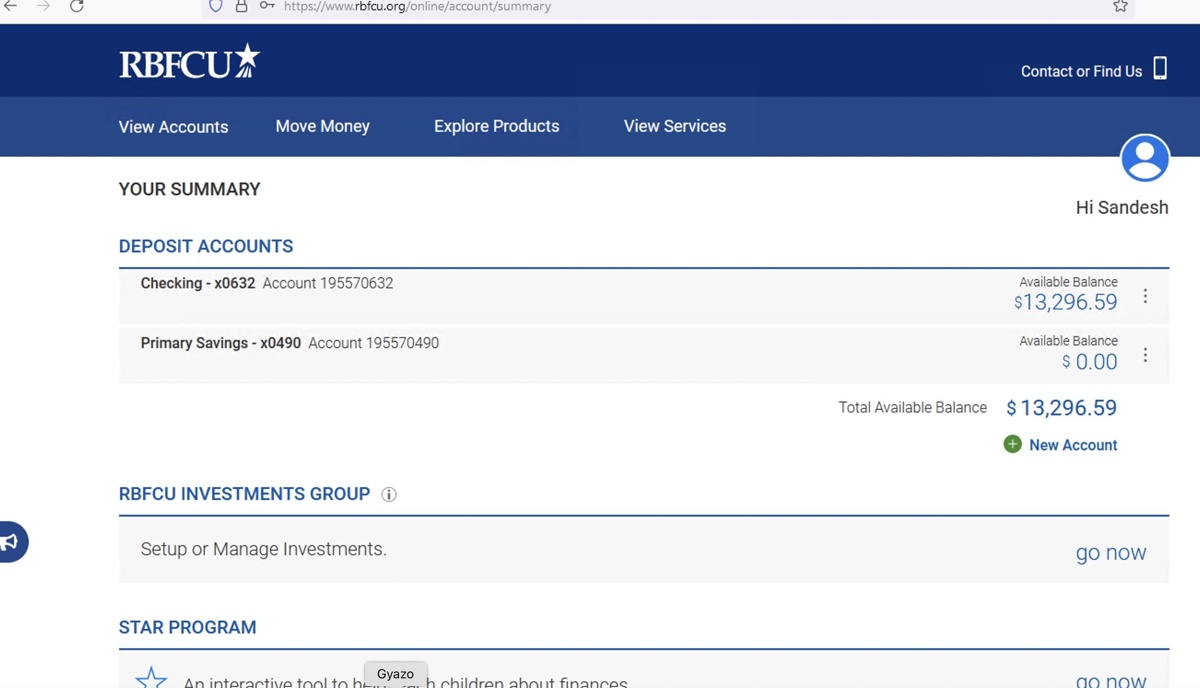This screenshot has height=688, width=1200.
Task: Open the Checking - x0632 account
Action: (198, 283)
